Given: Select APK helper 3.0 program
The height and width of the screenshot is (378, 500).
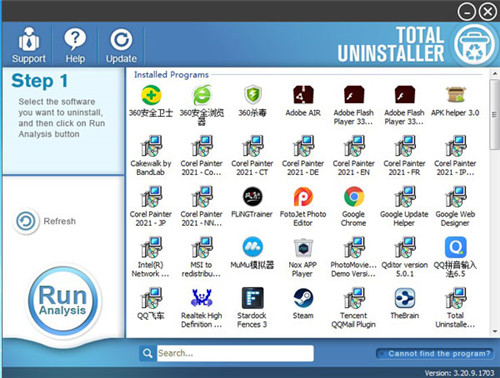Looking at the screenshot, I should pos(455,101).
